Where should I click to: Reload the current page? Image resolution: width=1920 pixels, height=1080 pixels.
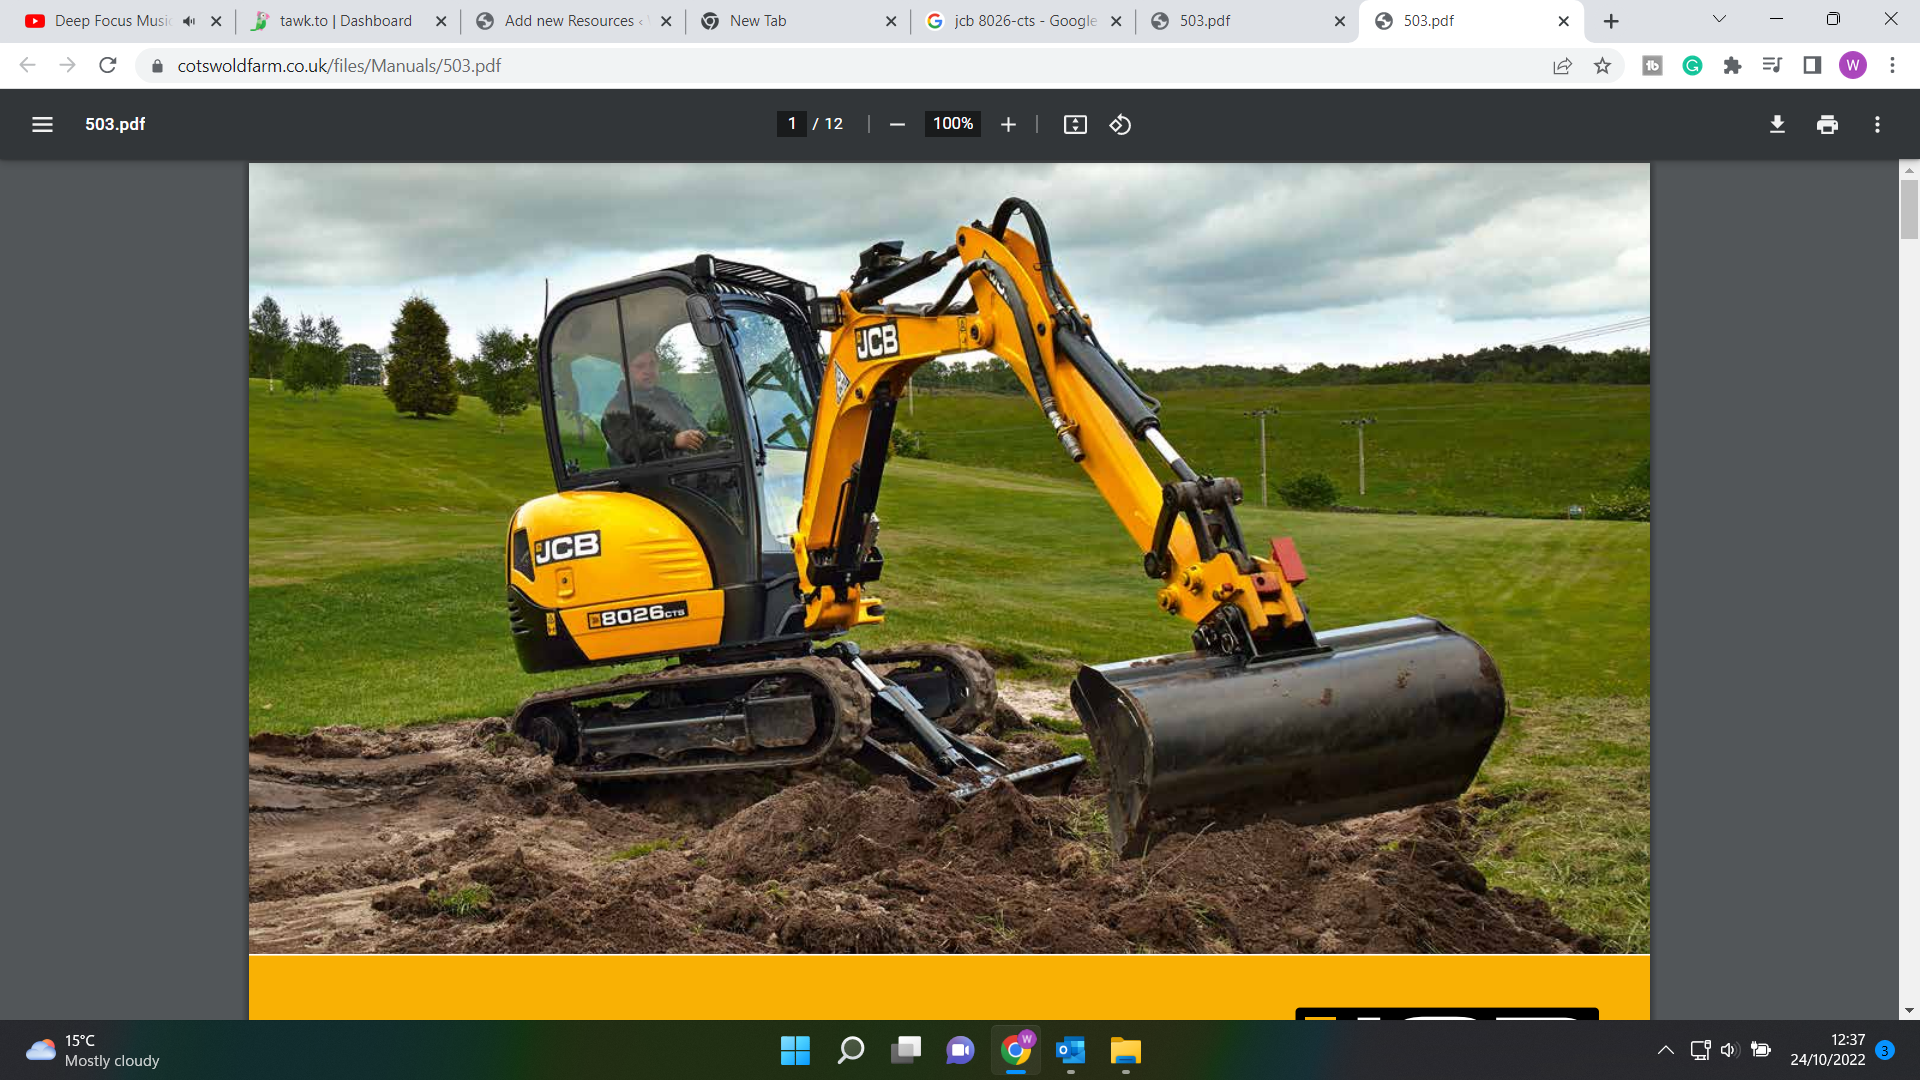108,65
